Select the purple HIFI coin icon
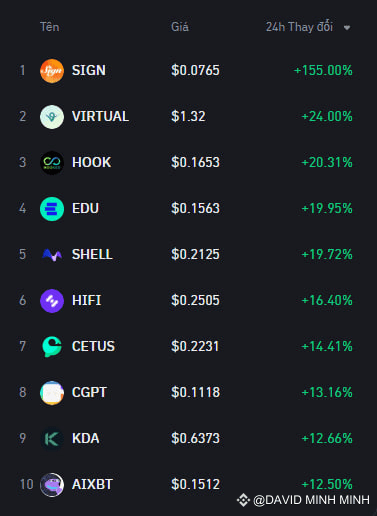This screenshot has width=377, height=516. [x=52, y=301]
